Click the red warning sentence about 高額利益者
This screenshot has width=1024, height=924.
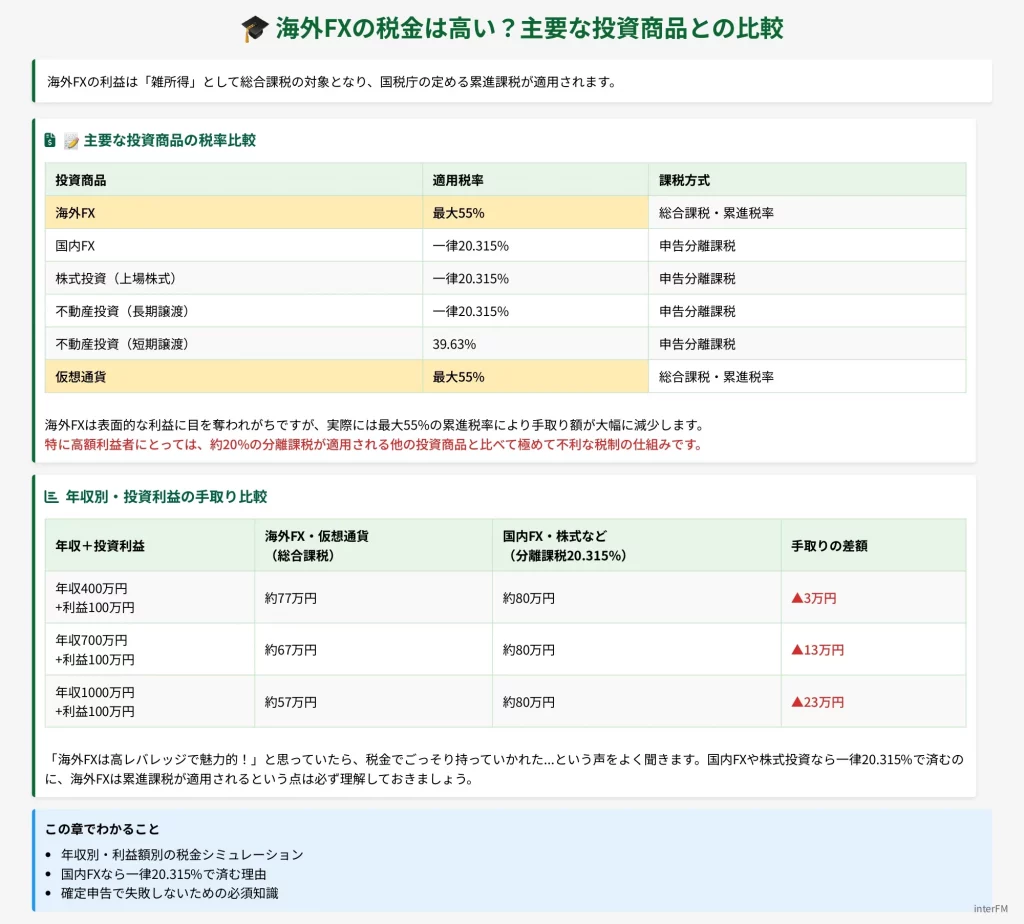[373, 444]
